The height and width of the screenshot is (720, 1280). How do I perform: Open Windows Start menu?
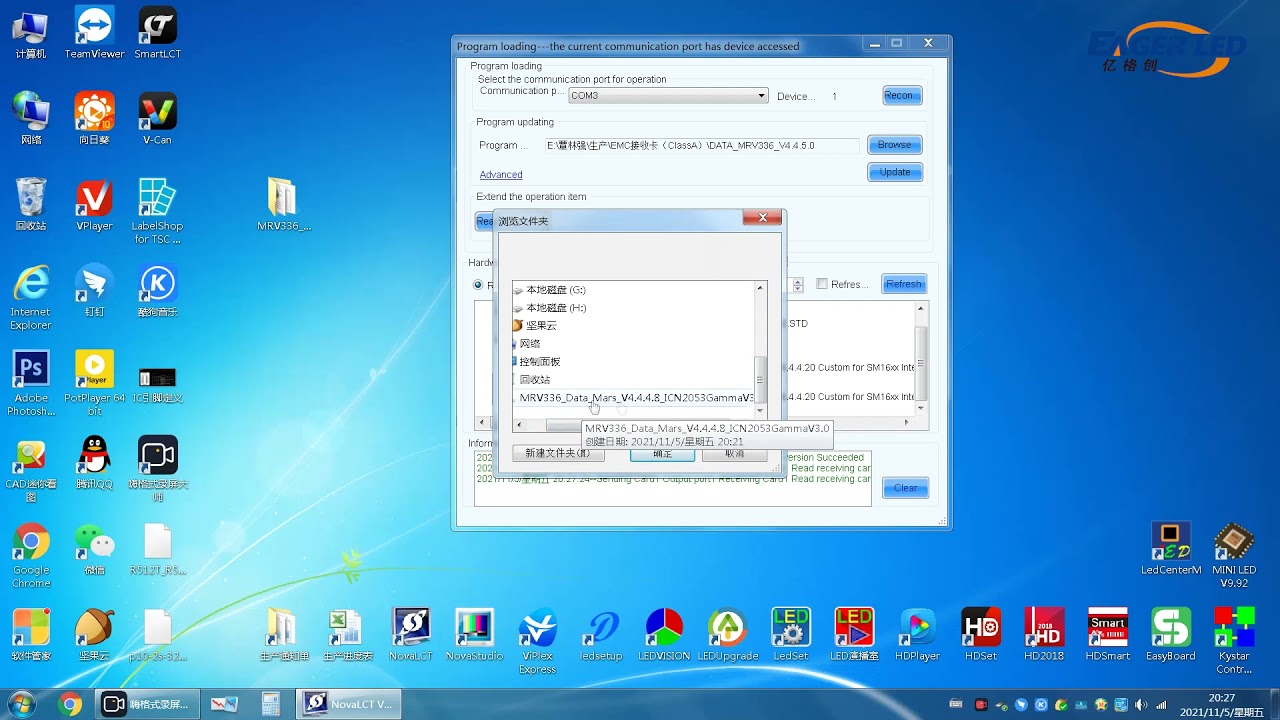[x=22, y=704]
